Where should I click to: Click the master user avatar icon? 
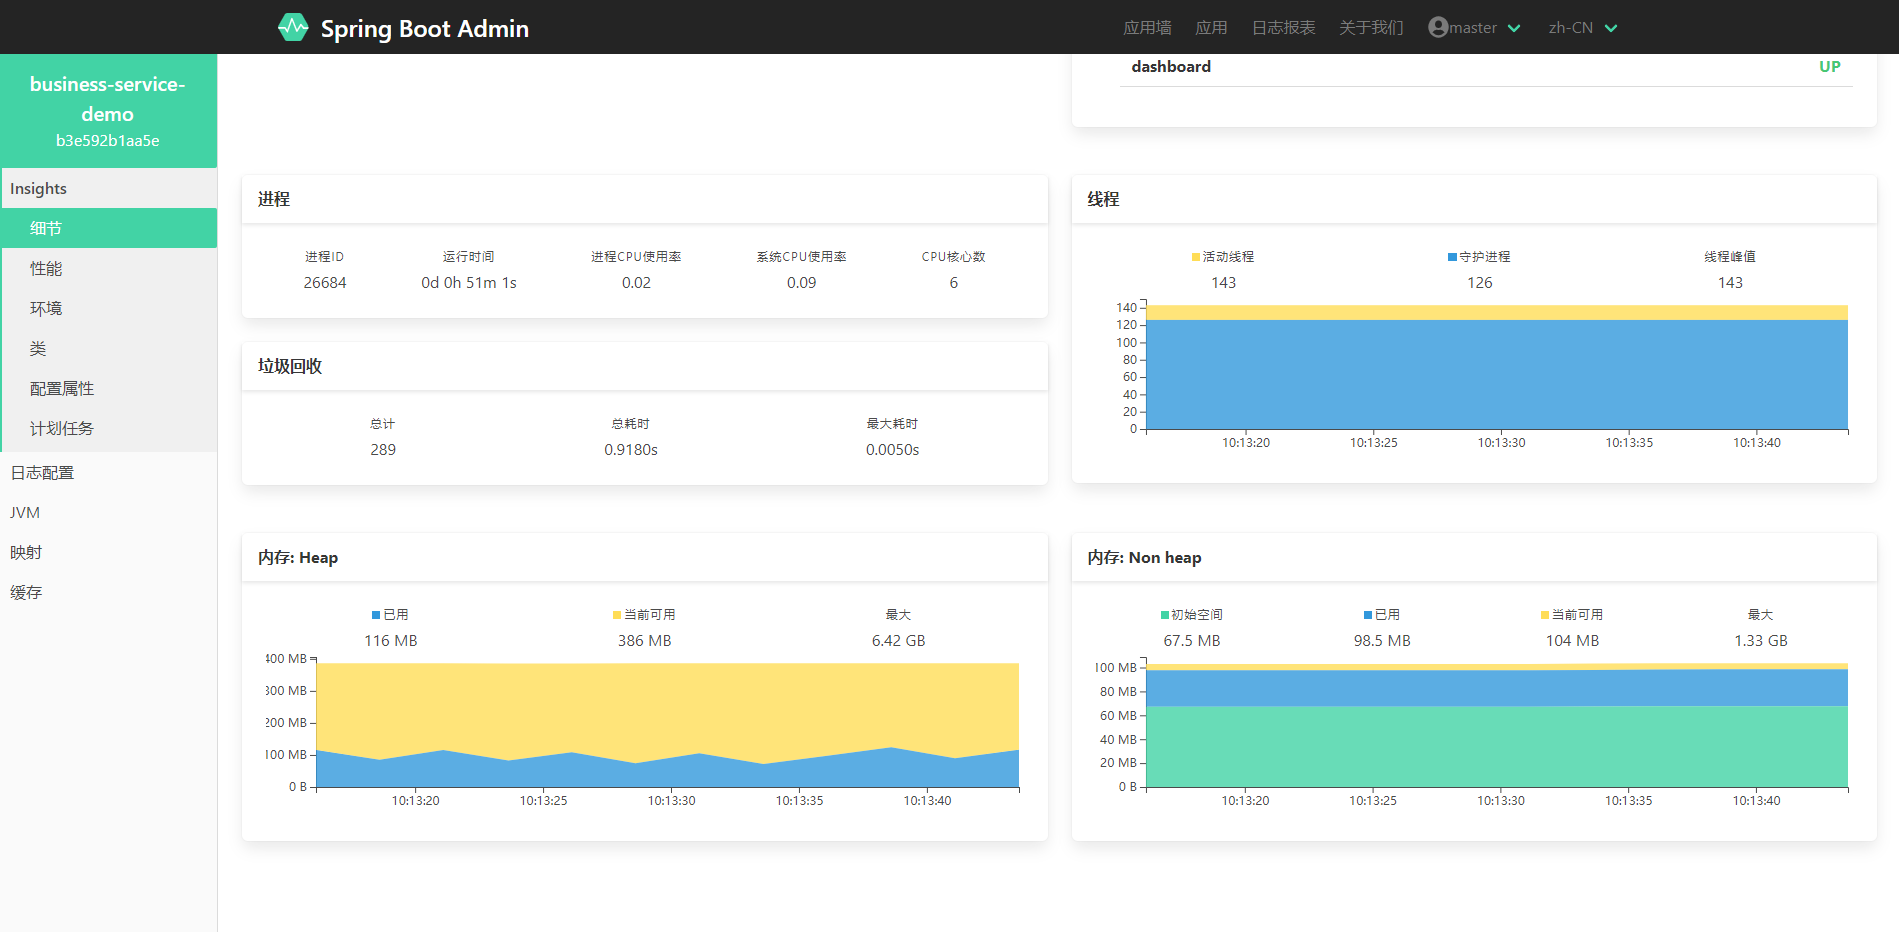[x=1438, y=27]
